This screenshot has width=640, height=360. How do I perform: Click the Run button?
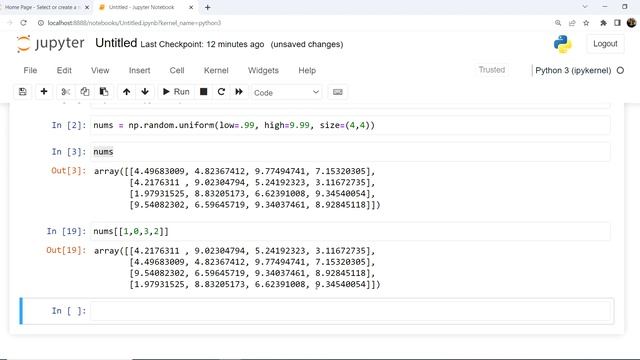tap(176, 92)
